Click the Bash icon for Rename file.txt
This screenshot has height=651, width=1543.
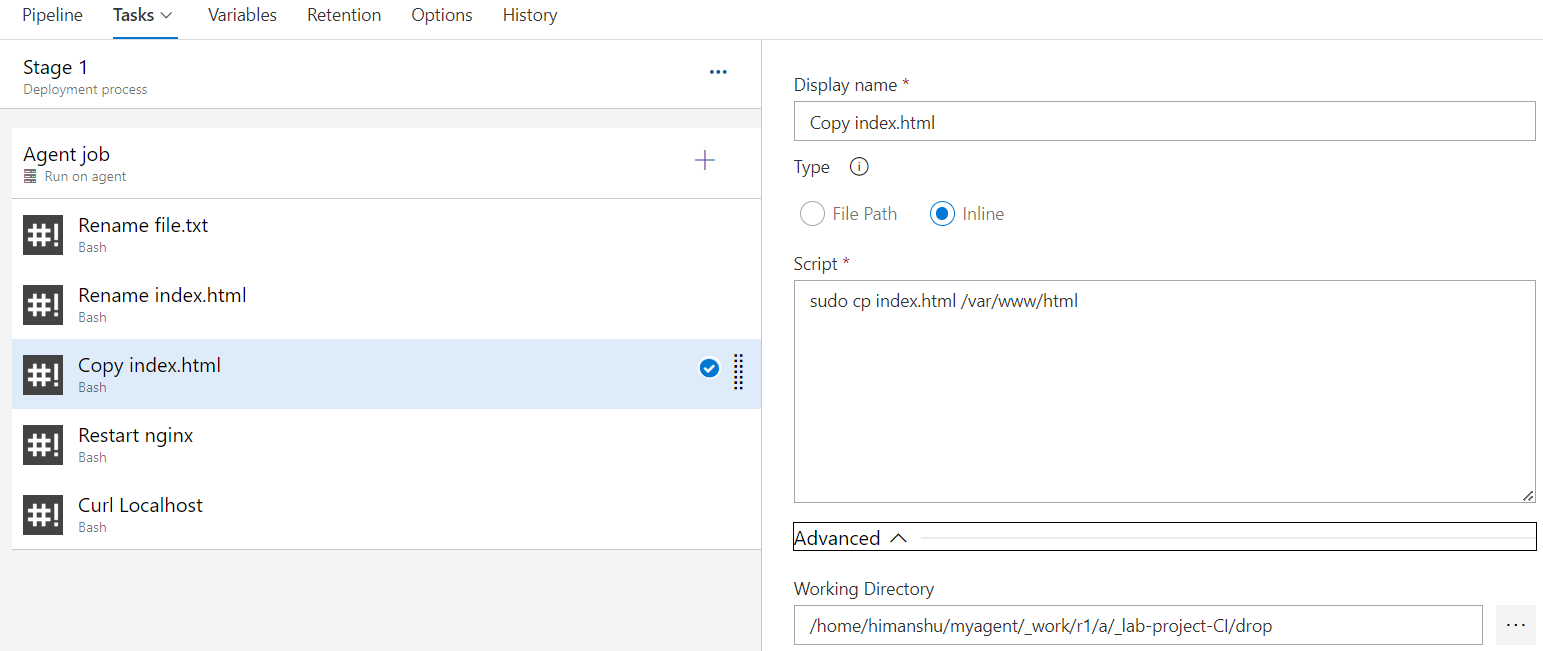coord(43,235)
